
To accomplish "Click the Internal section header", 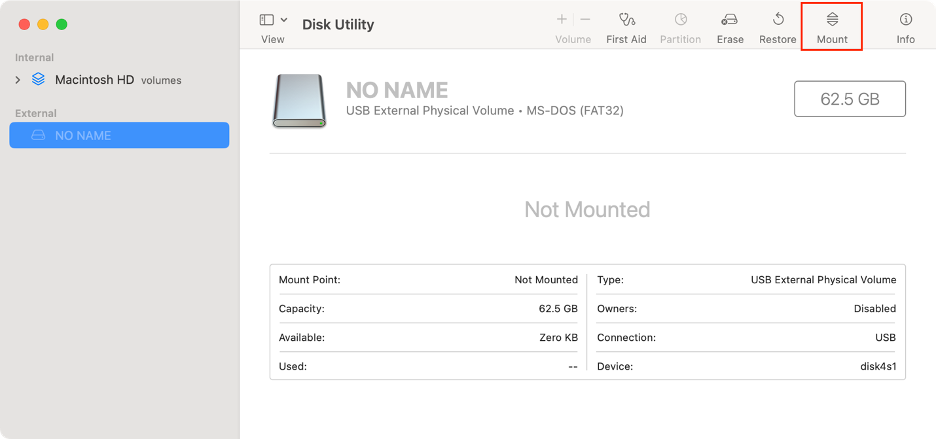I will coord(34,57).
